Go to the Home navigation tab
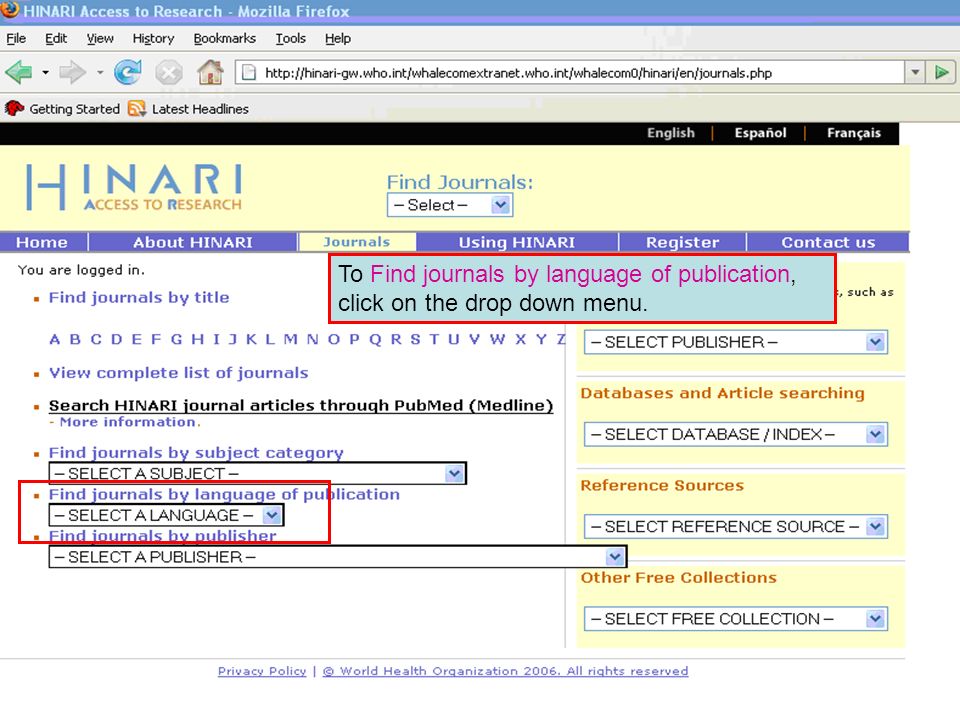 [42, 242]
